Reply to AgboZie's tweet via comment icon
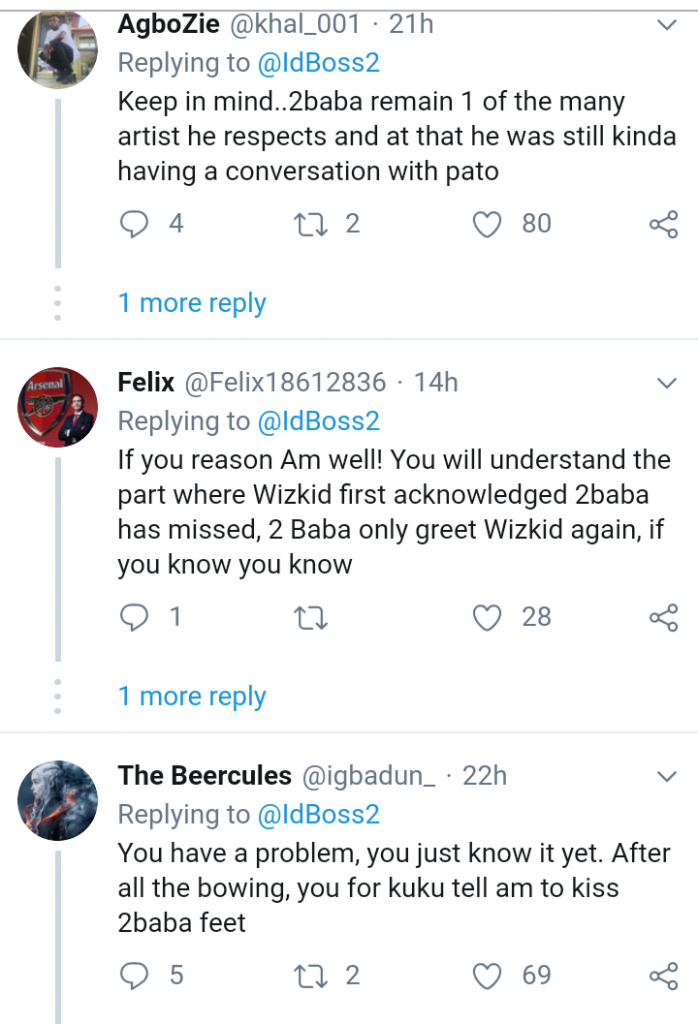698x1024 pixels. 134,224
